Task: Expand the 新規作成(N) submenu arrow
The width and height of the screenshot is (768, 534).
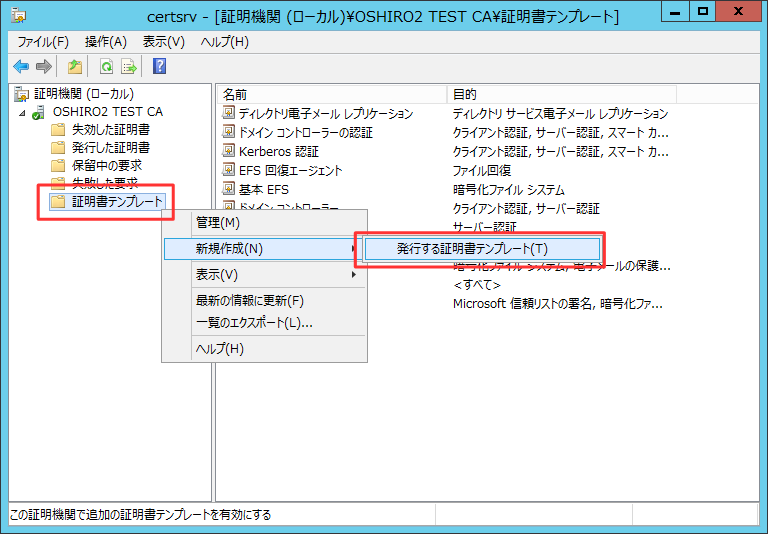Action: tap(353, 248)
